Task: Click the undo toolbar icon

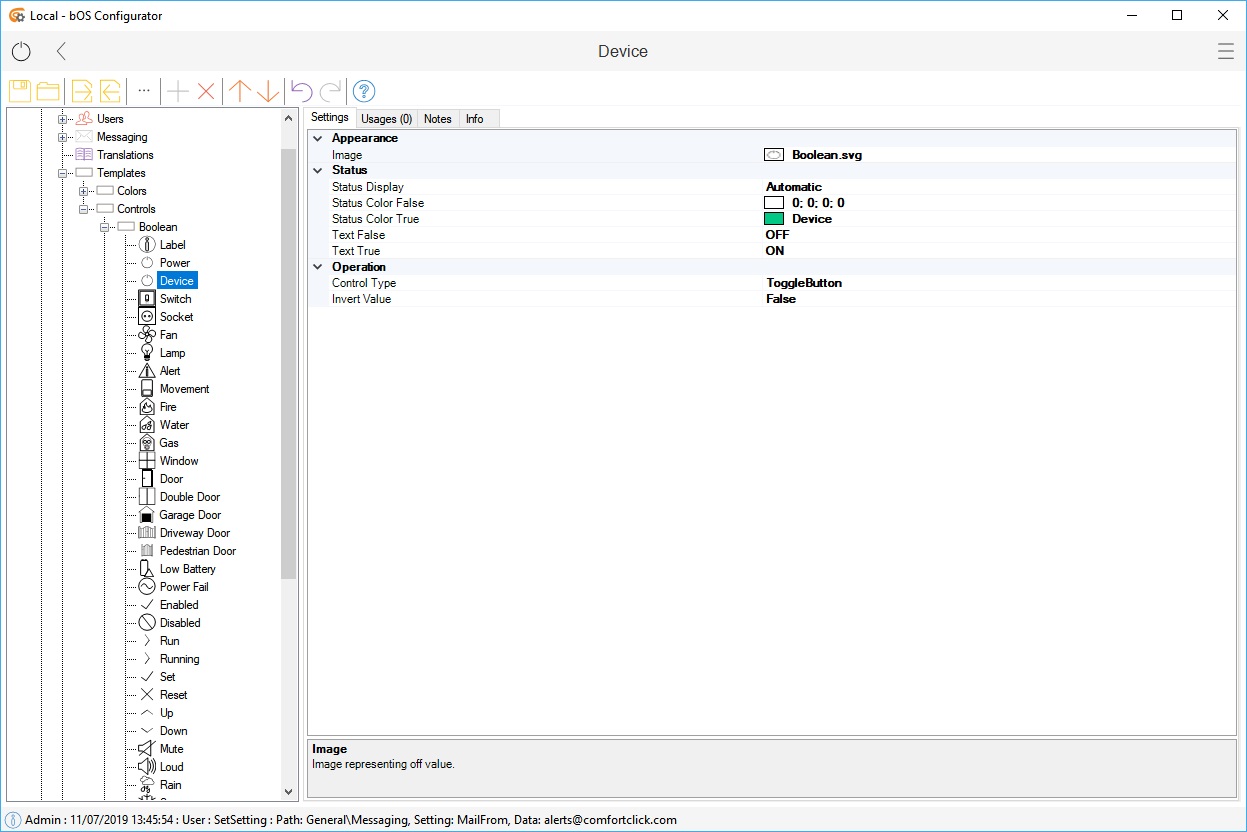Action: pos(301,91)
